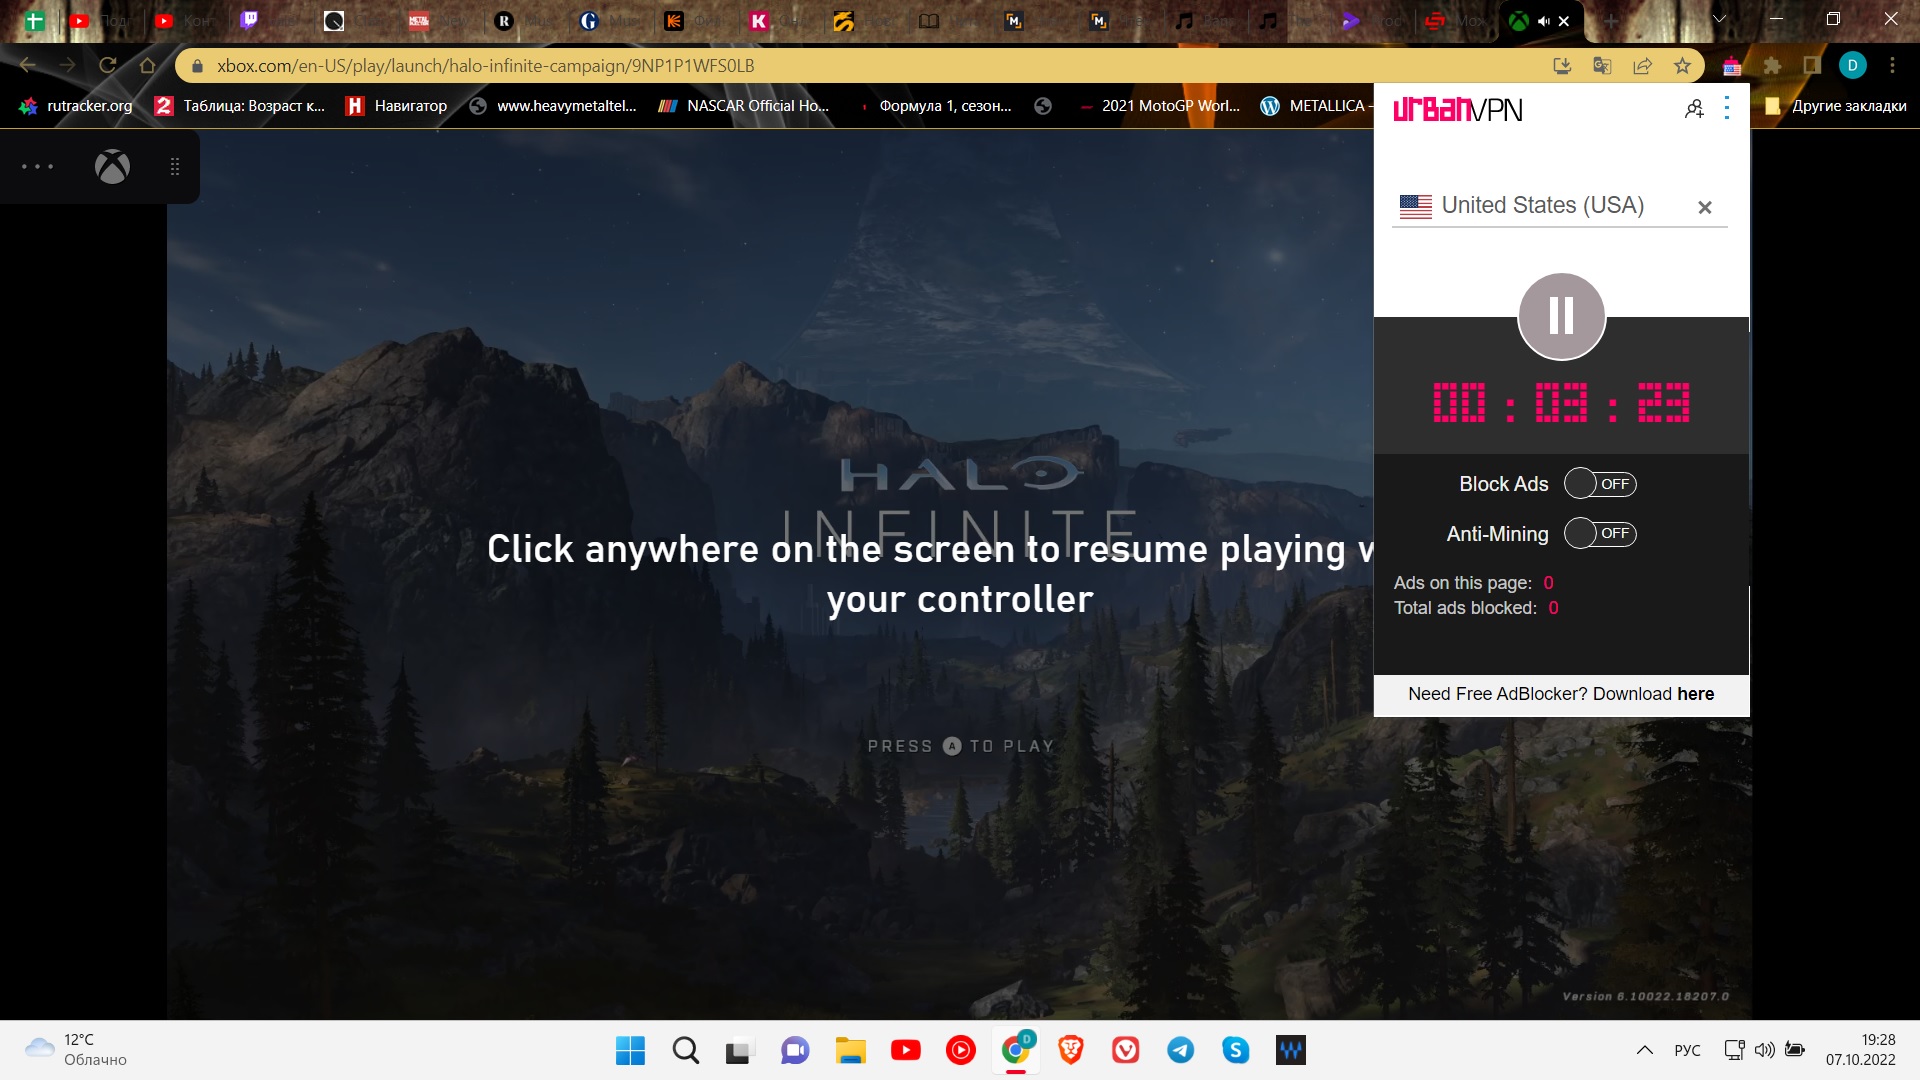This screenshot has height=1080, width=1920.
Task: Open the Навигатор bookmark
Action: click(x=397, y=106)
